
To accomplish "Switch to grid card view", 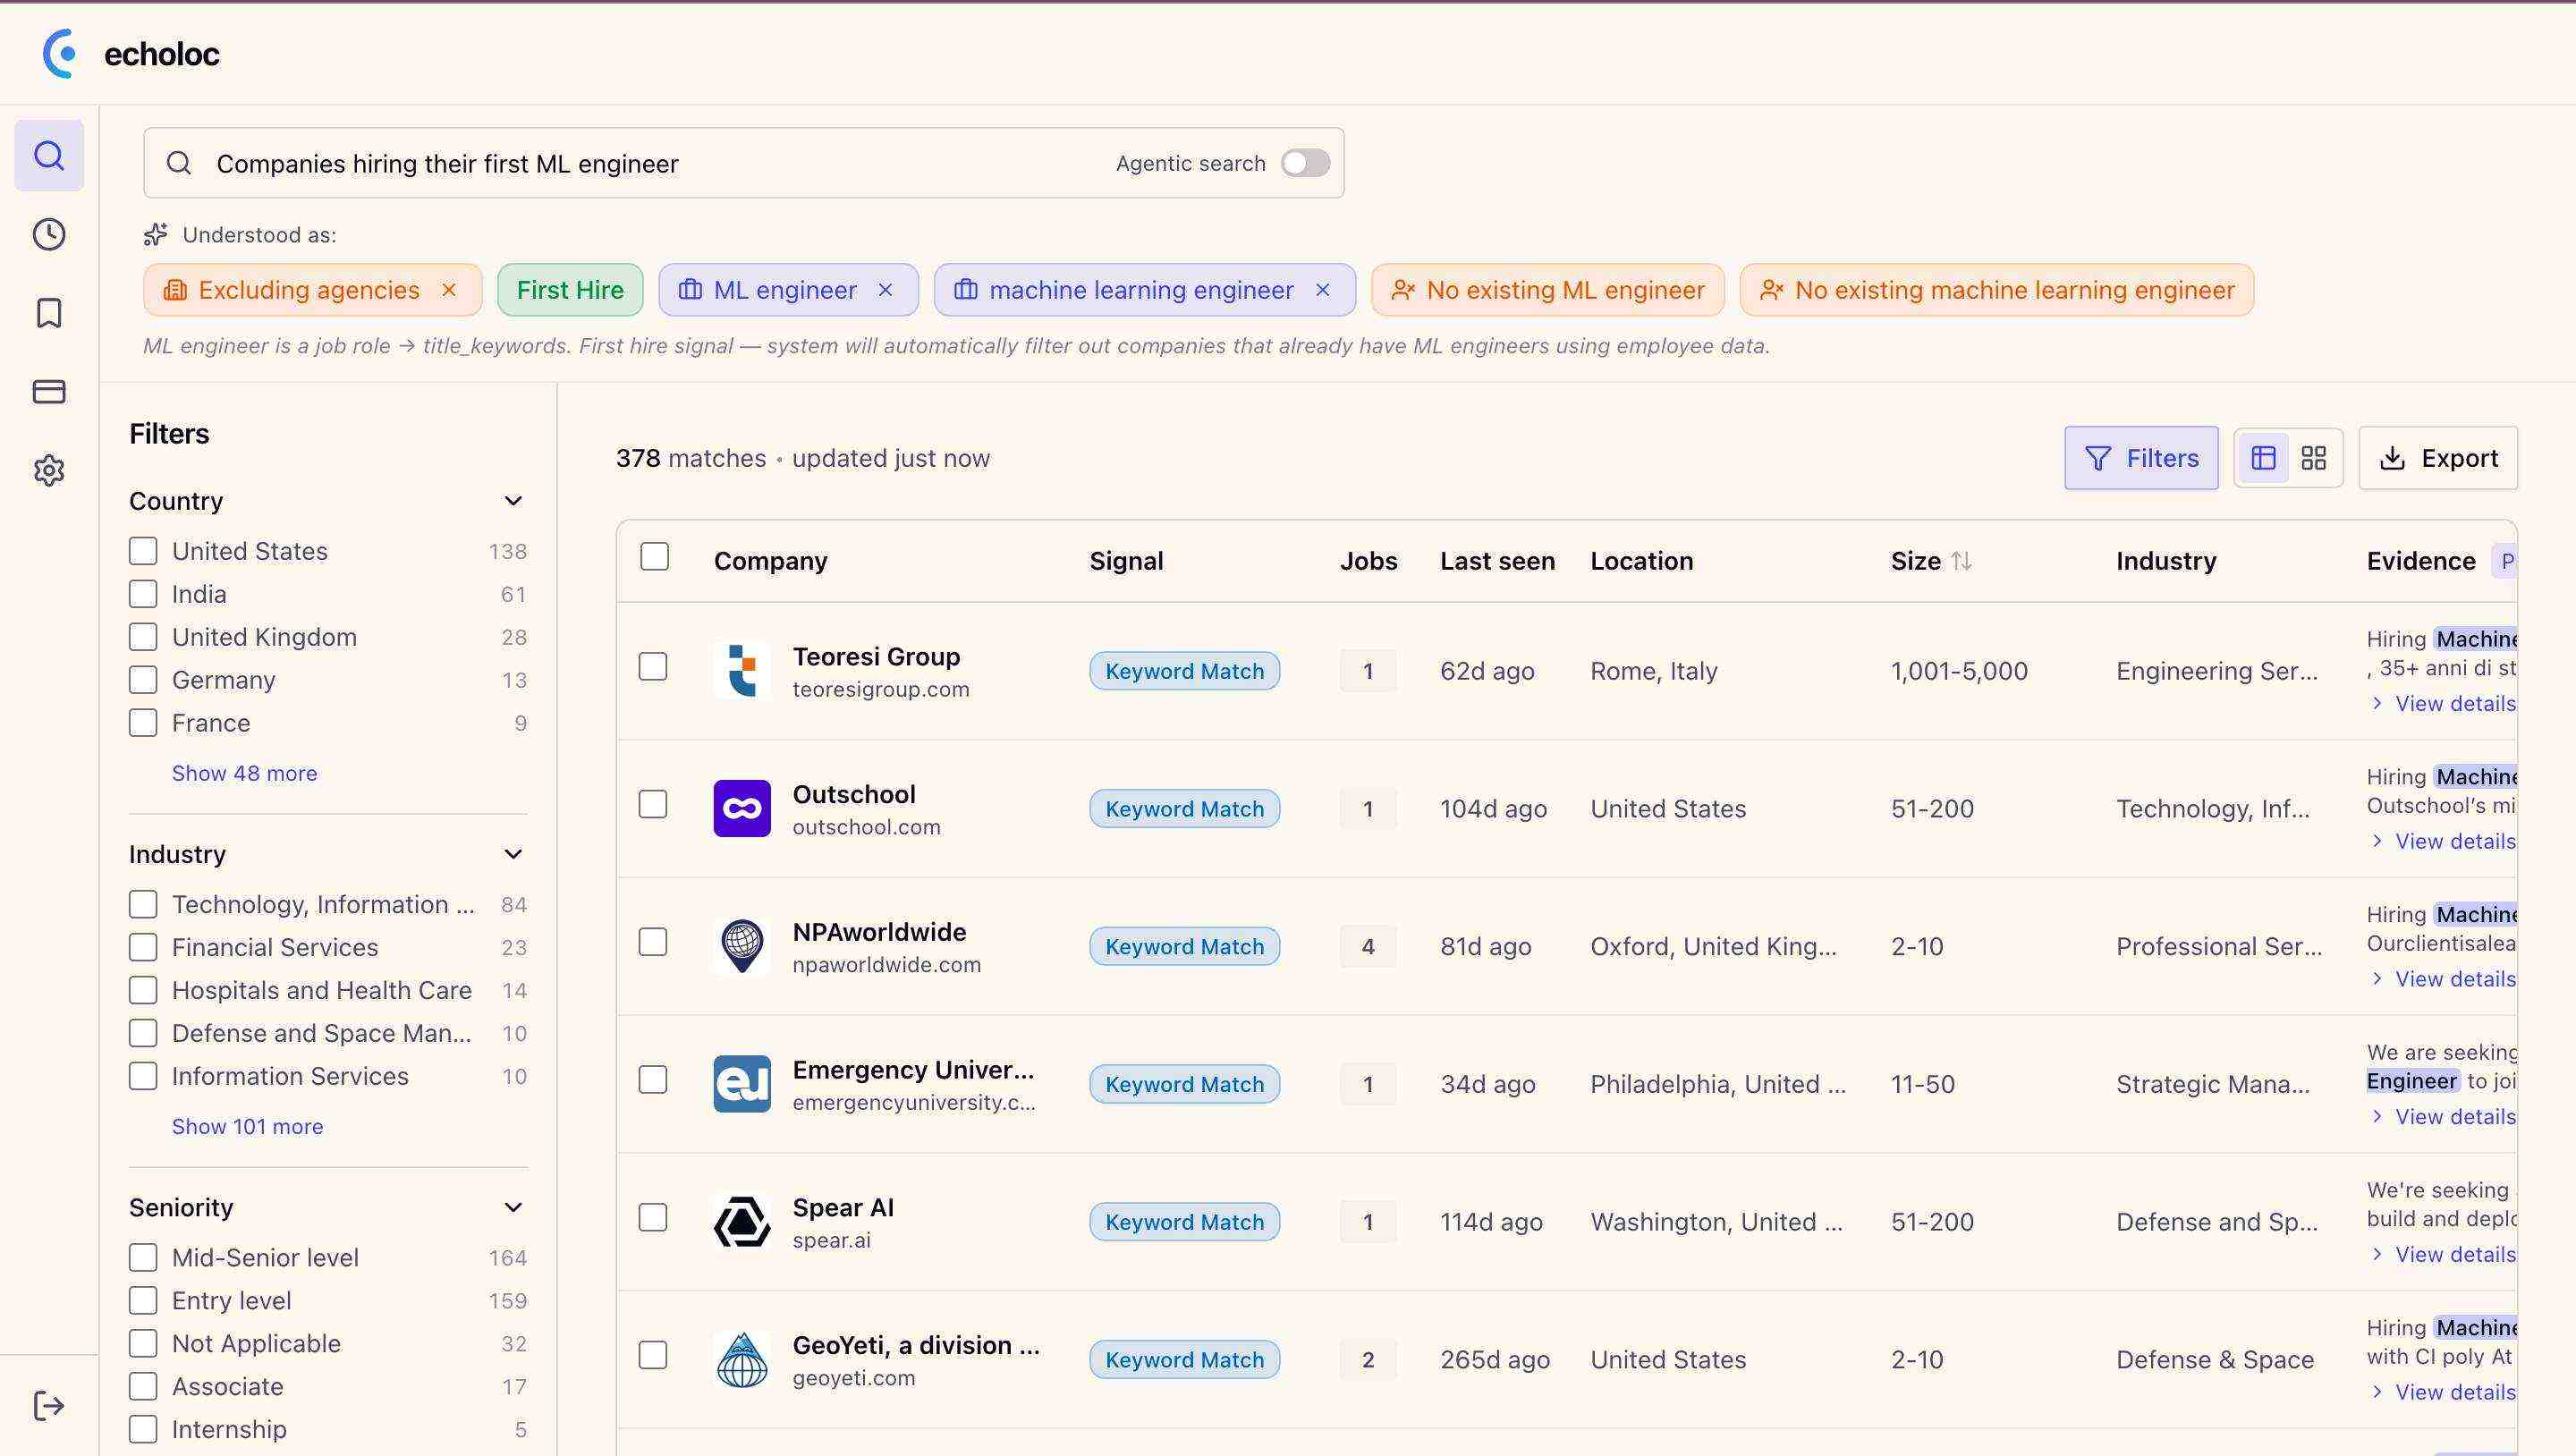I will tap(2313, 457).
